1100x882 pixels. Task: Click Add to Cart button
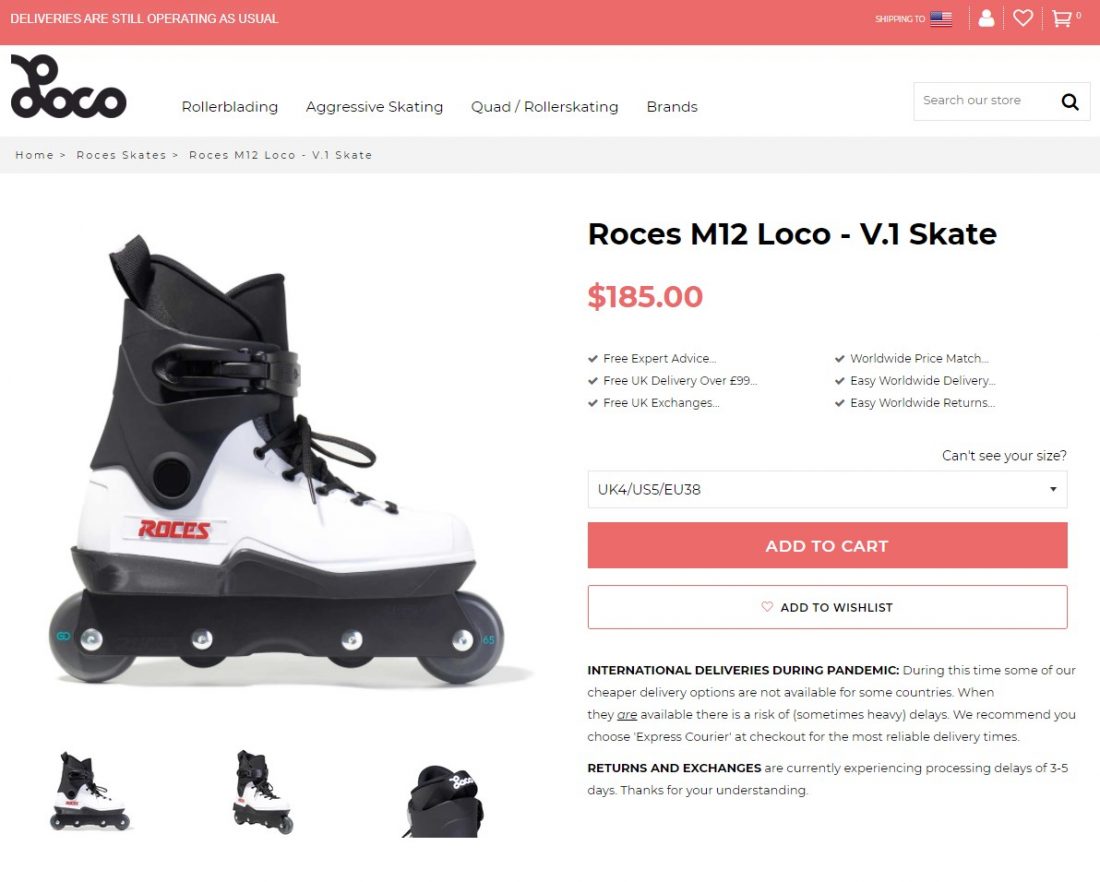(827, 546)
